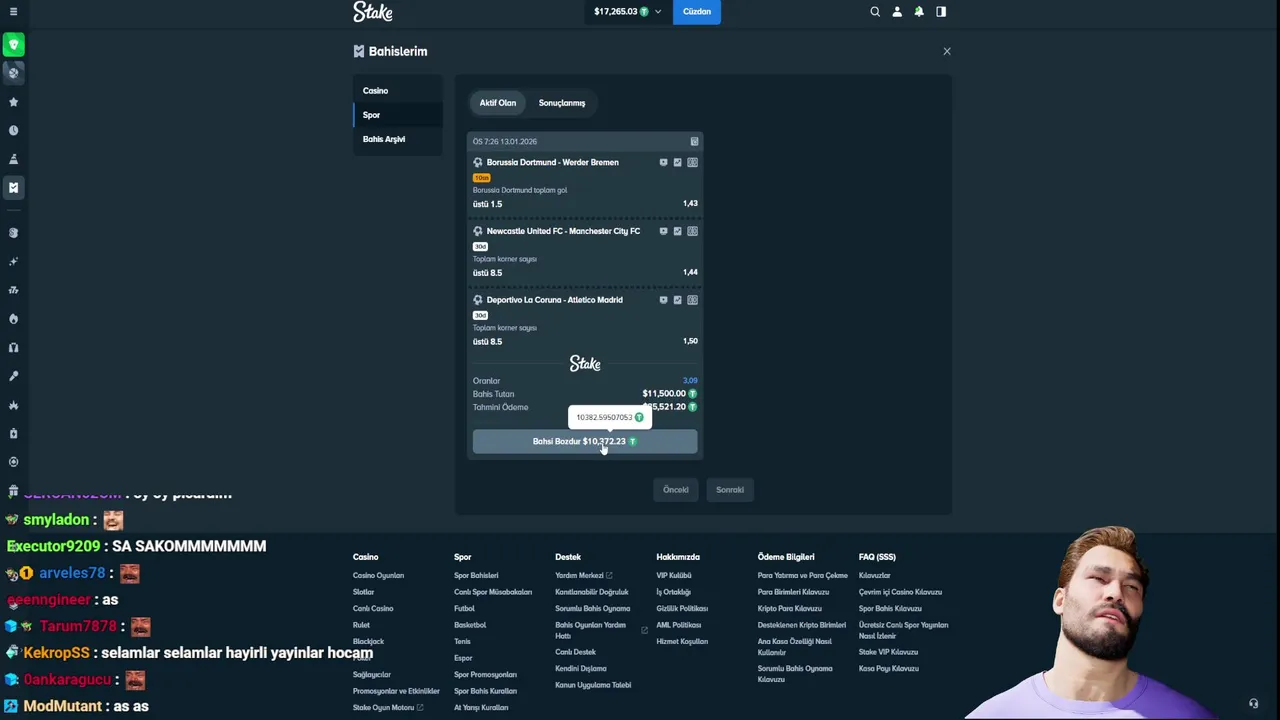Screen dimensions: 1280x720
Task: Open Kripto Para Kılavuzu footer link
Action: tap(790, 608)
